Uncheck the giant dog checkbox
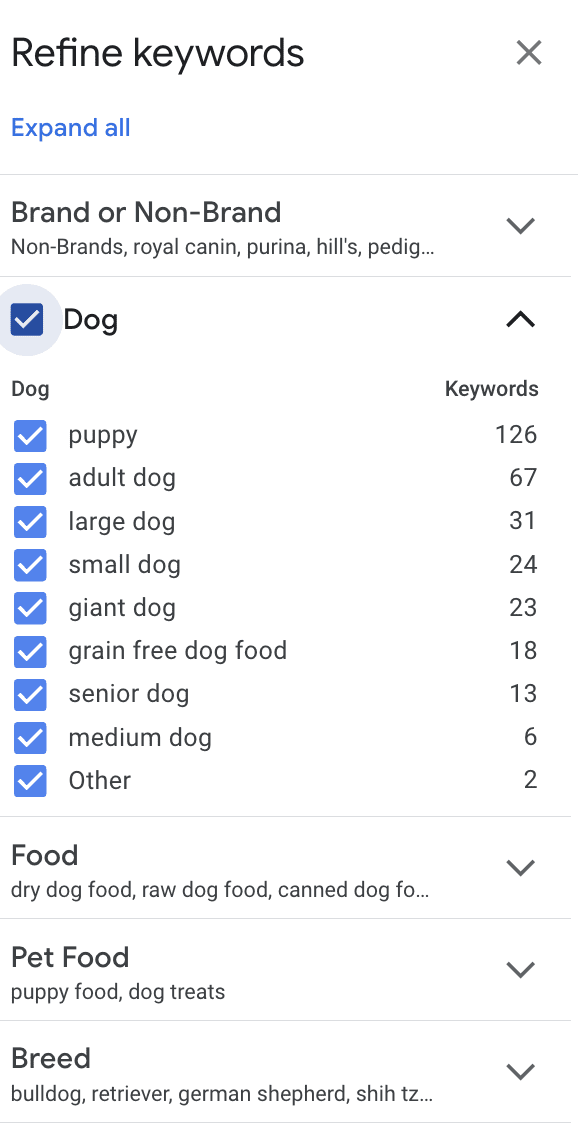 click(x=30, y=607)
